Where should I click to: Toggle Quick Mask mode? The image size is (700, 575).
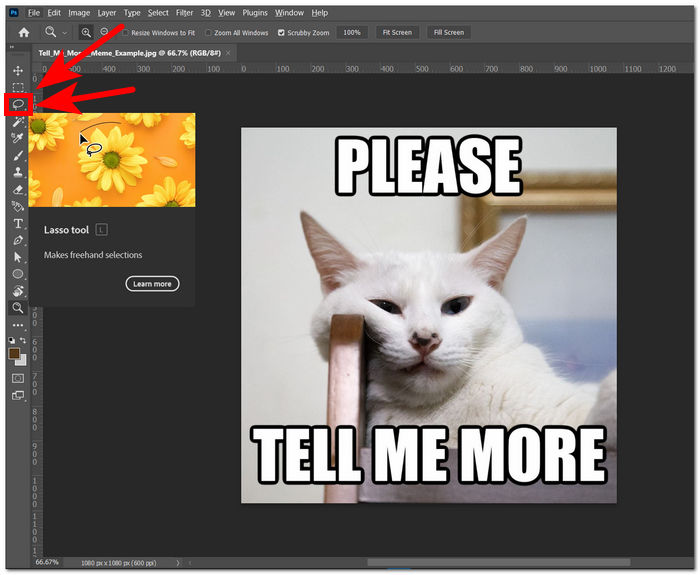pyautogui.click(x=18, y=379)
